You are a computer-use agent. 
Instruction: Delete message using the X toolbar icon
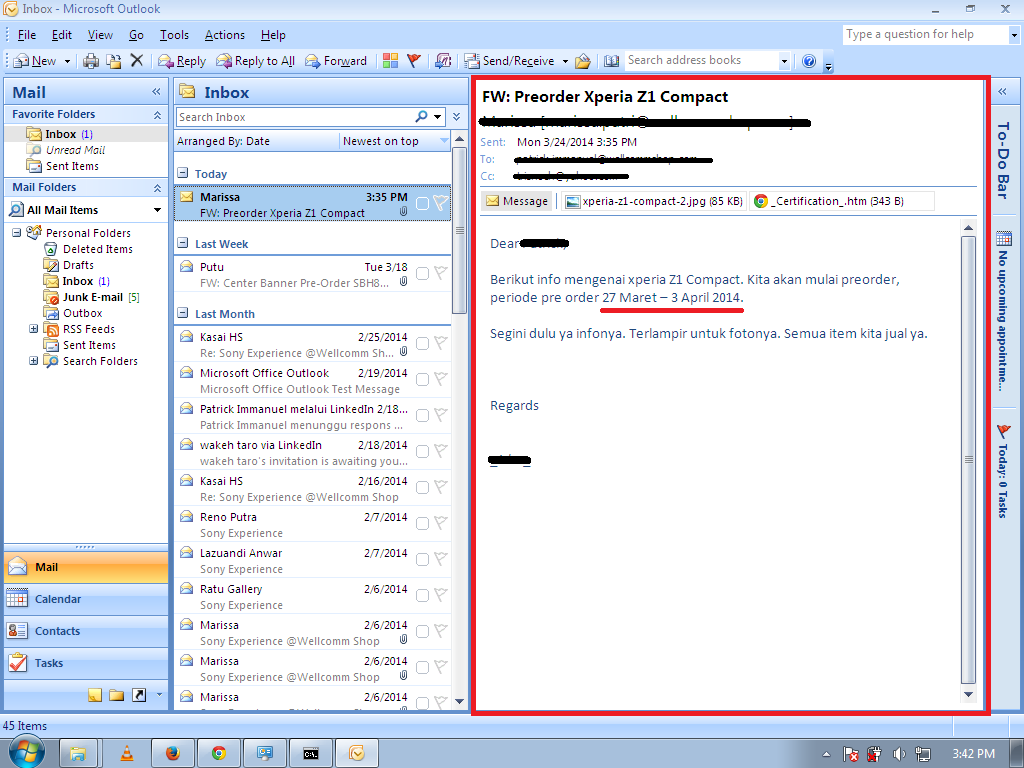point(136,61)
